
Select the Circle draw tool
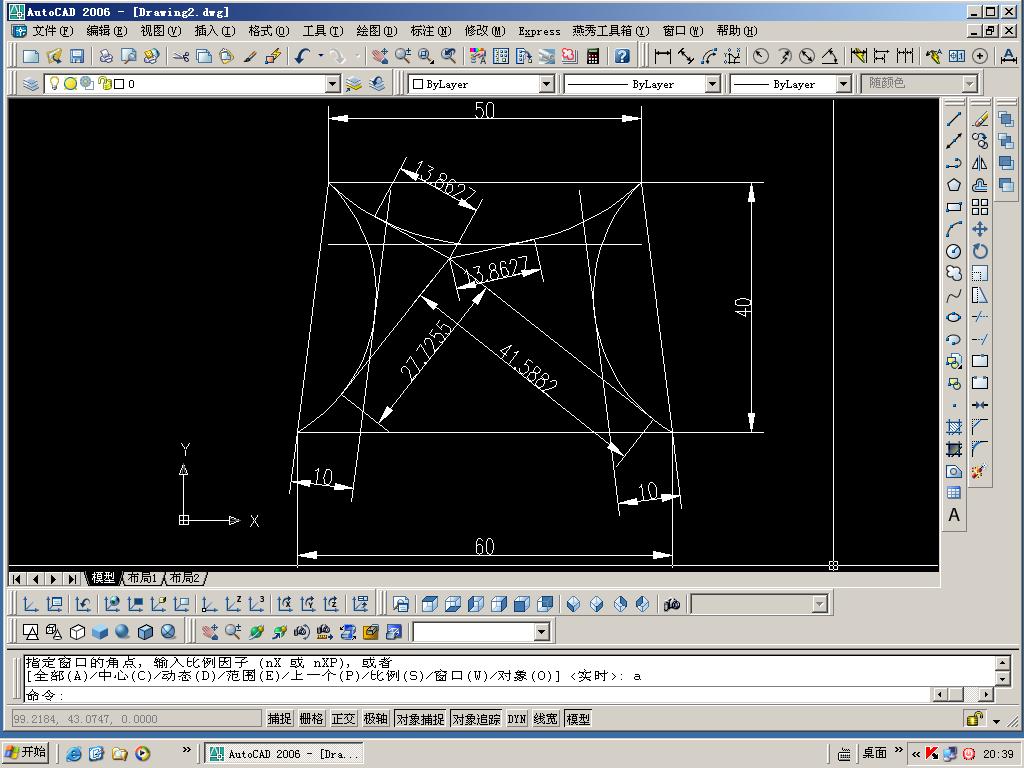[954, 251]
